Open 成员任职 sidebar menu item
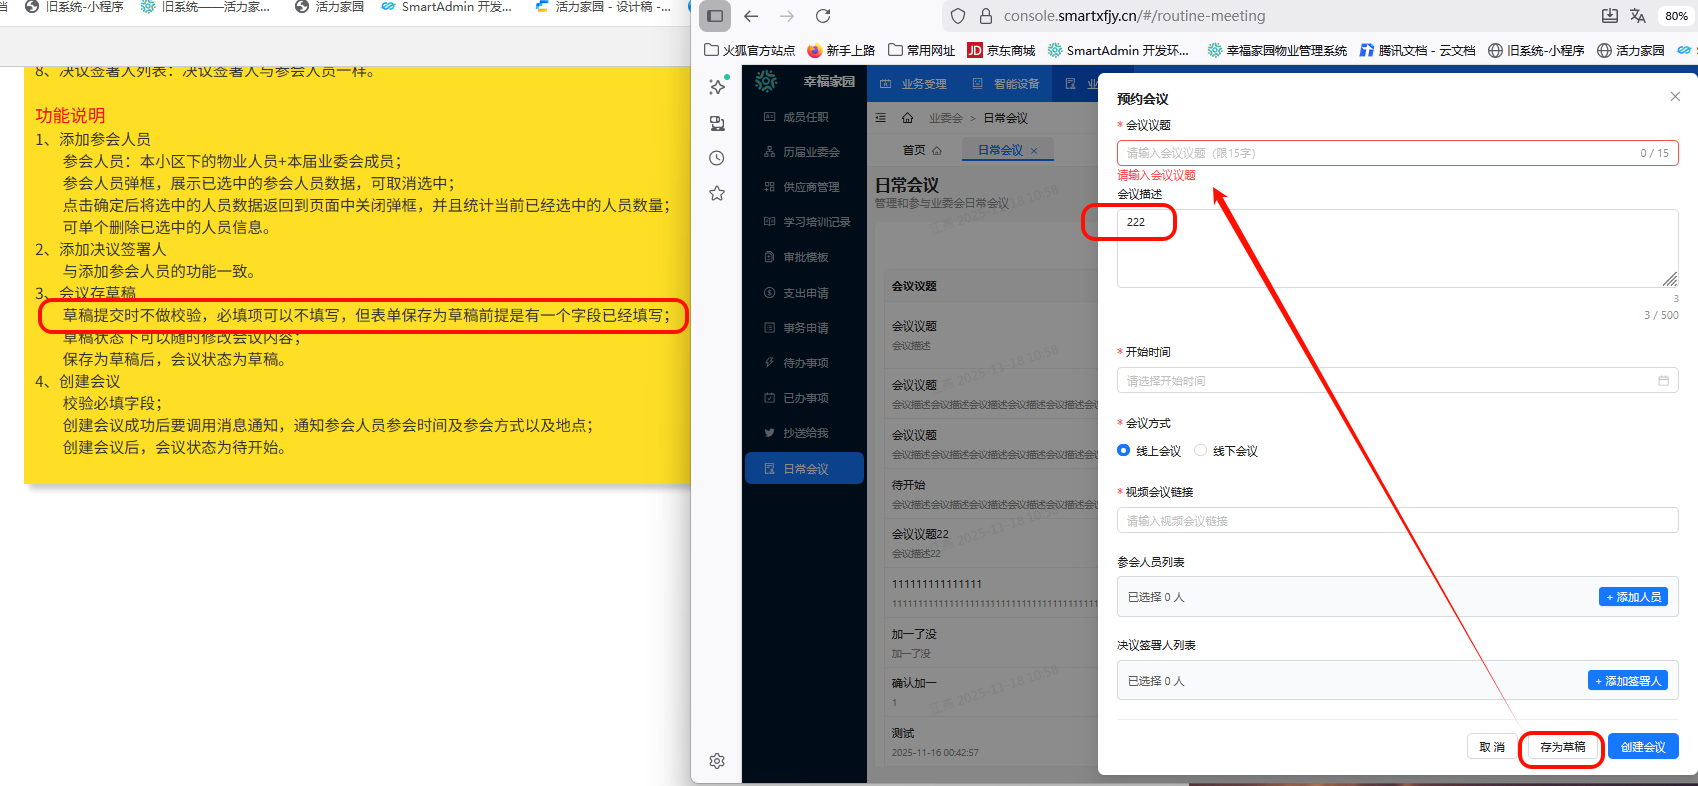 click(x=804, y=117)
